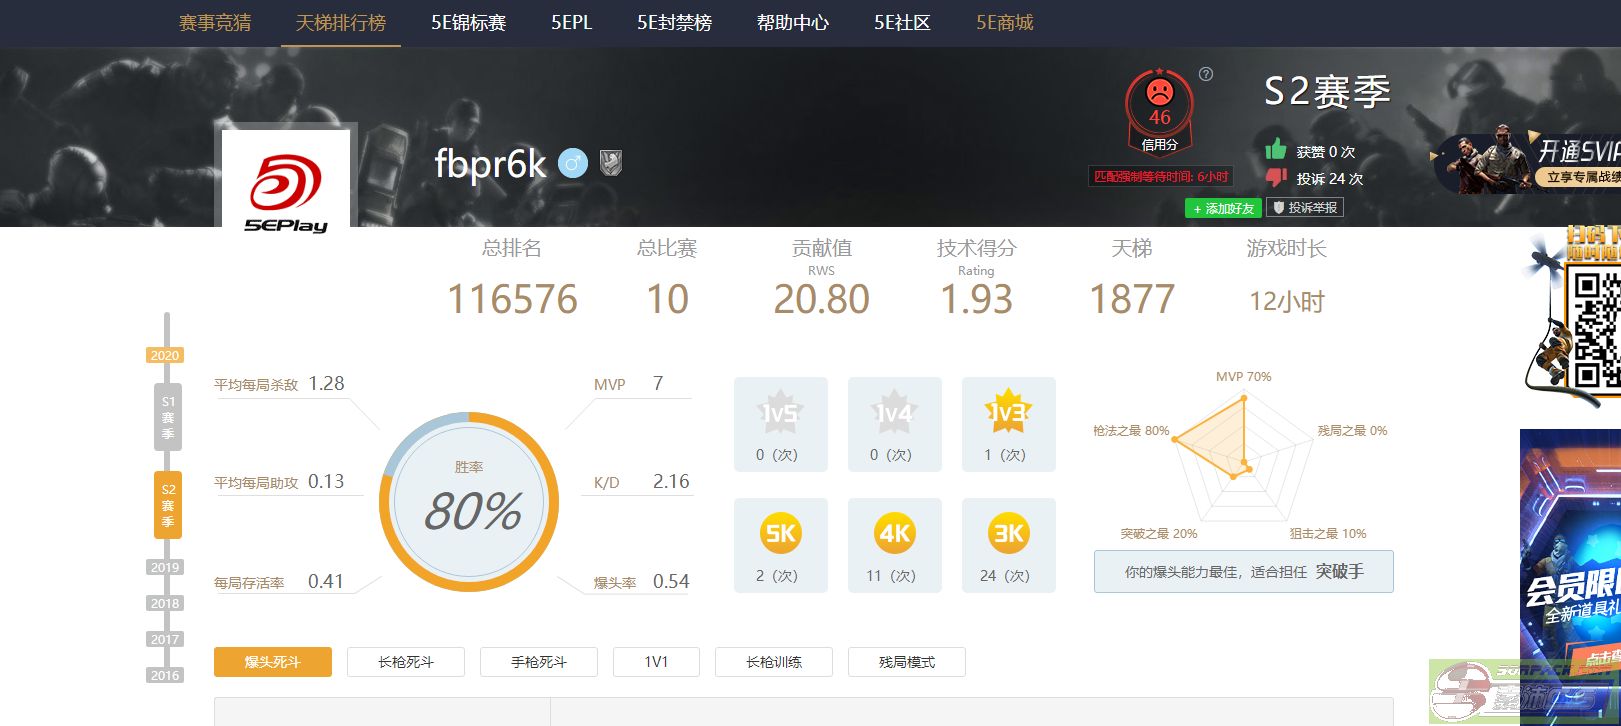Click the 投诉 24 次 complaint count
The image size is (1621, 726).
tap(1330, 179)
